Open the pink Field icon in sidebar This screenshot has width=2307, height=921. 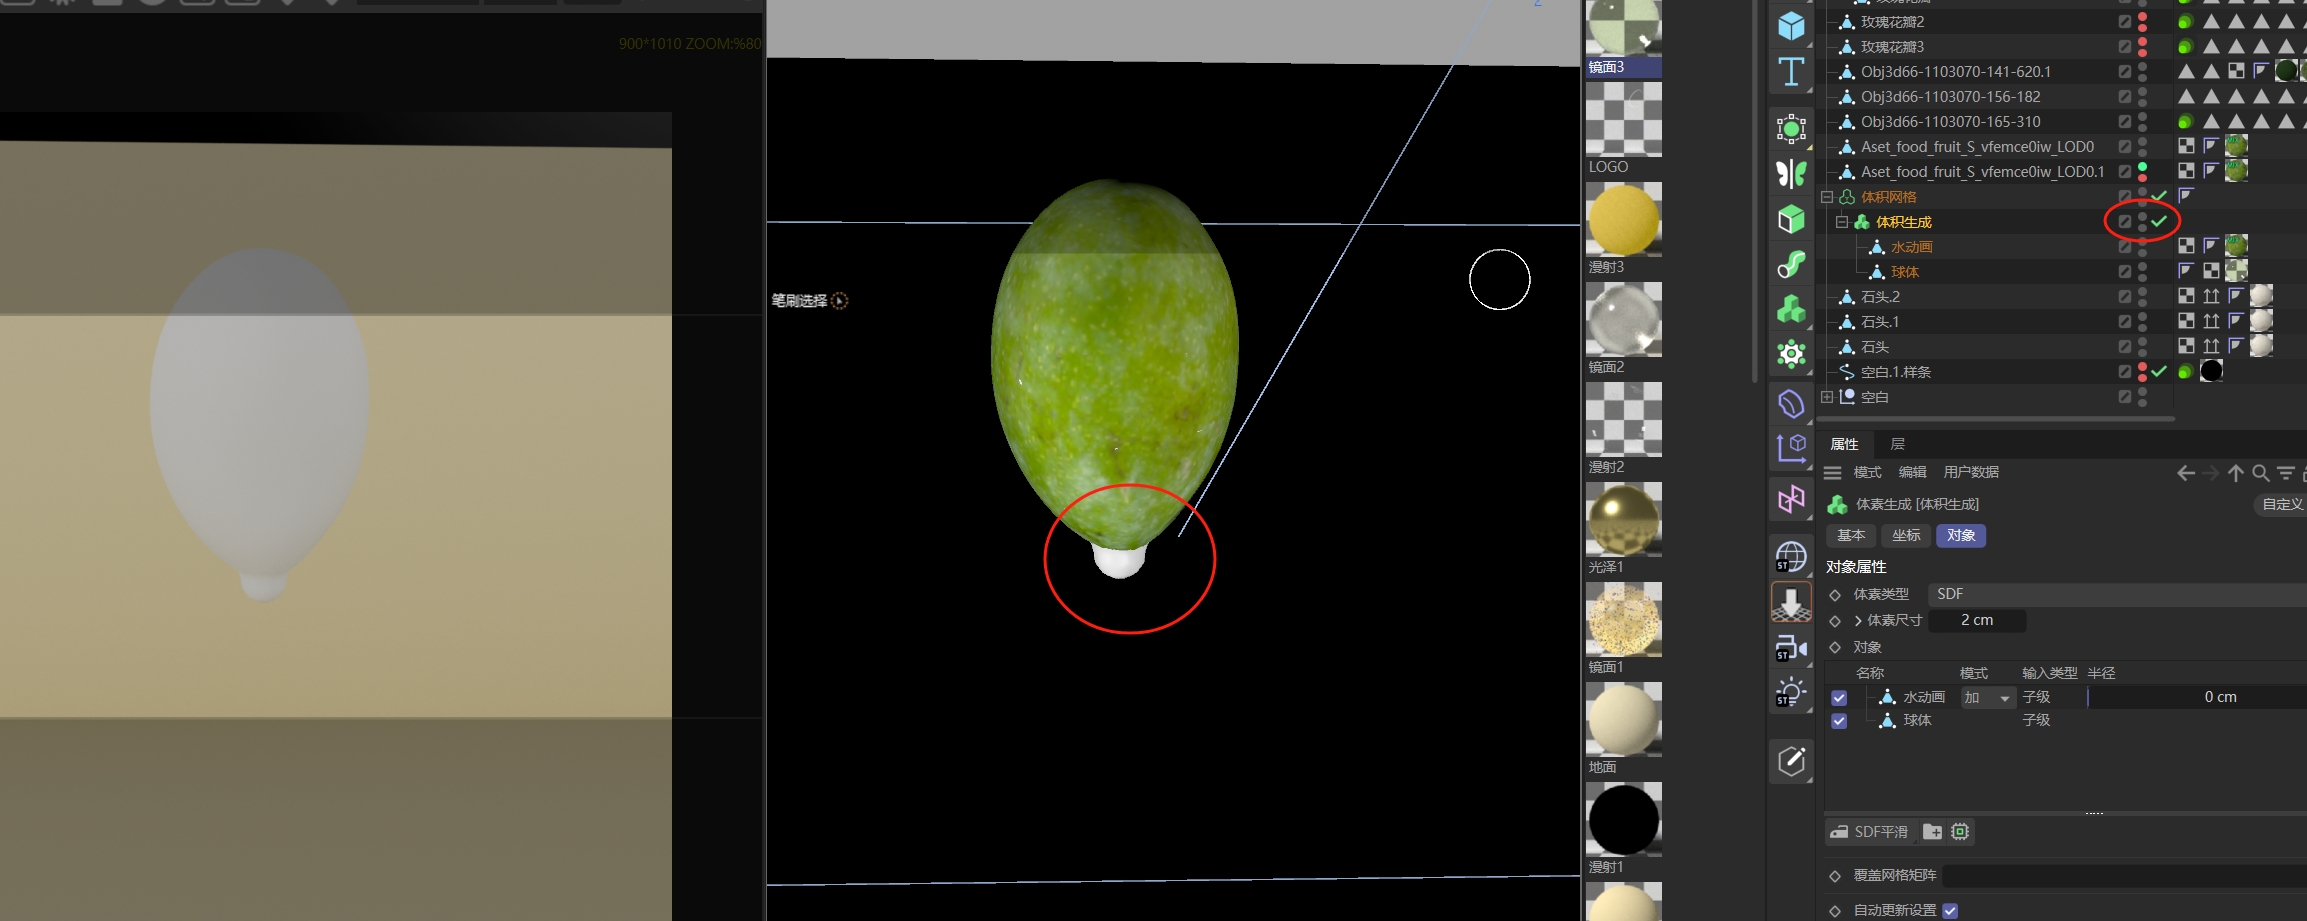[x=1791, y=498]
